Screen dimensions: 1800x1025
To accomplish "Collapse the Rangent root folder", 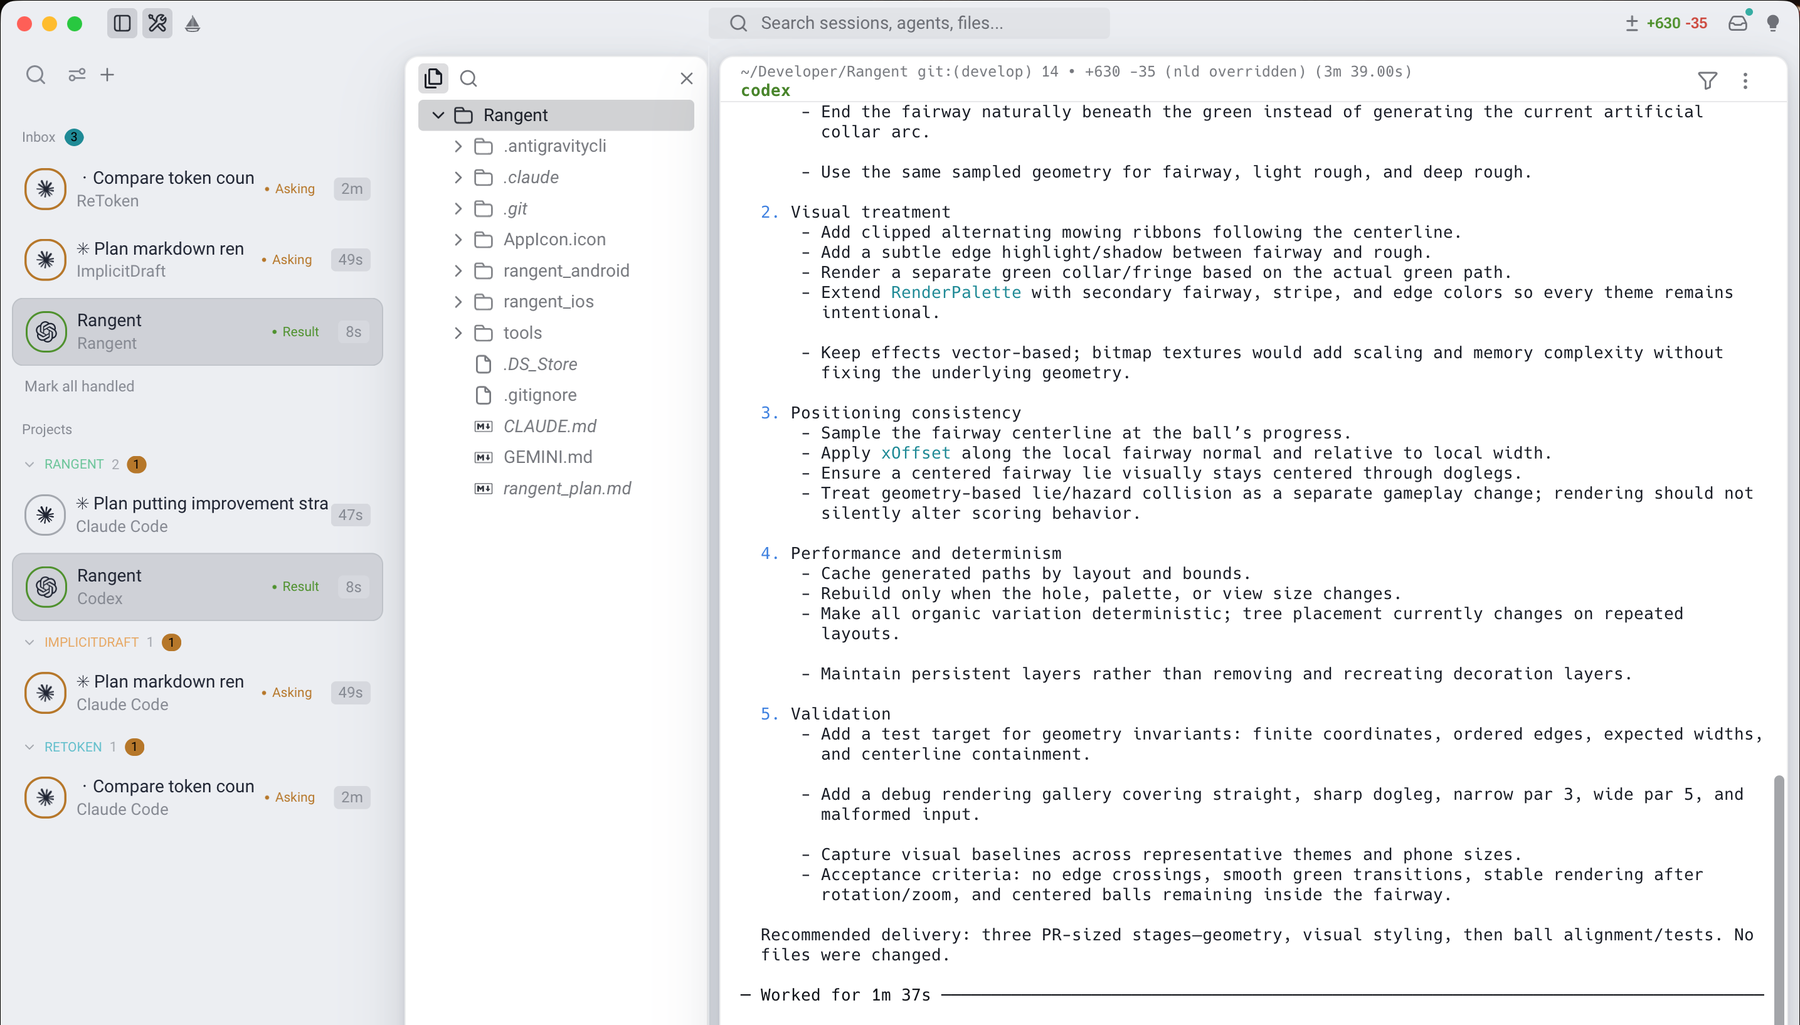I will tap(438, 115).
